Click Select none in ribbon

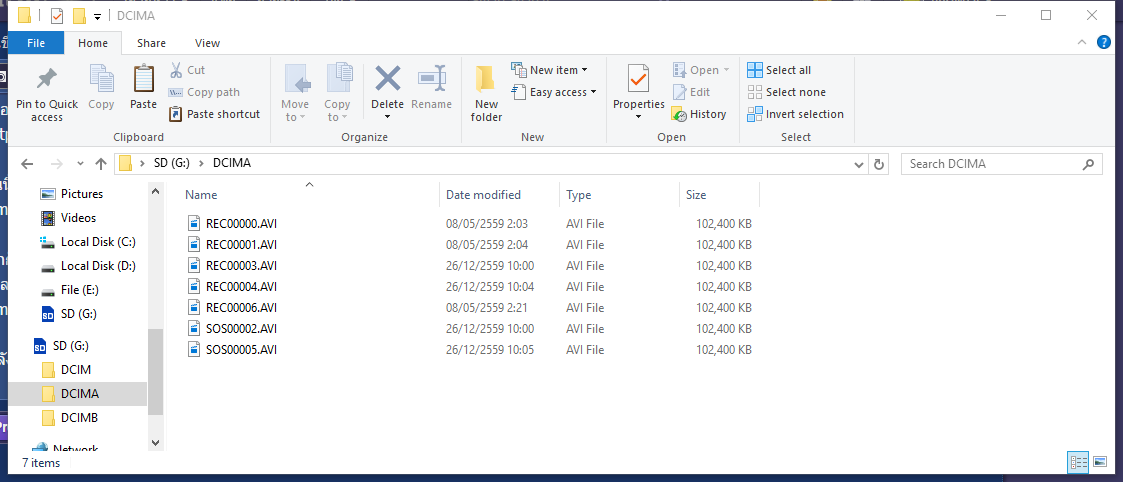point(786,92)
